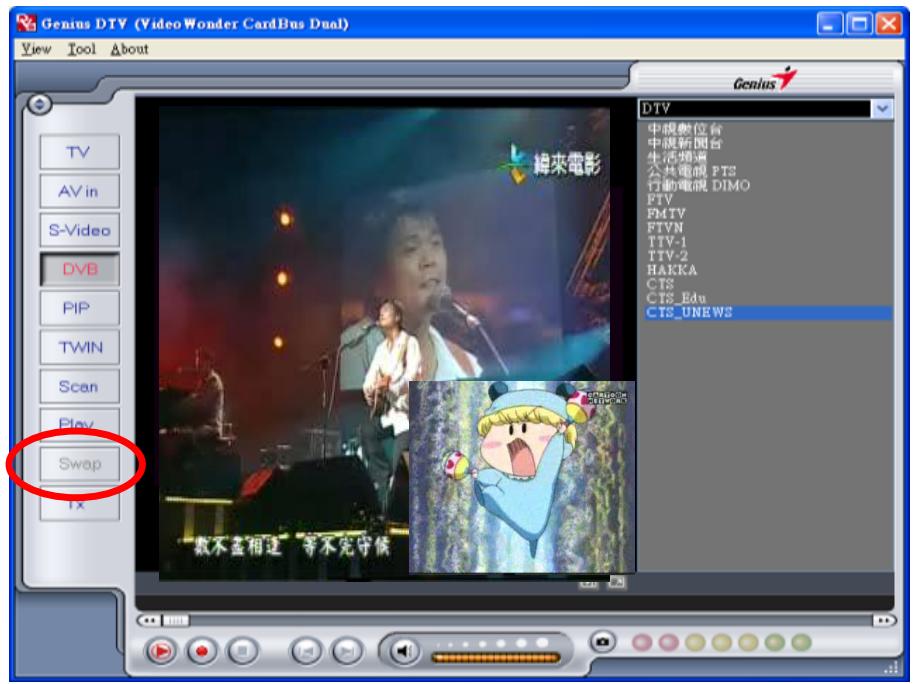Click the Genius DTV title bar icon
This screenshot has height=684, width=918.
(x=26, y=23)
